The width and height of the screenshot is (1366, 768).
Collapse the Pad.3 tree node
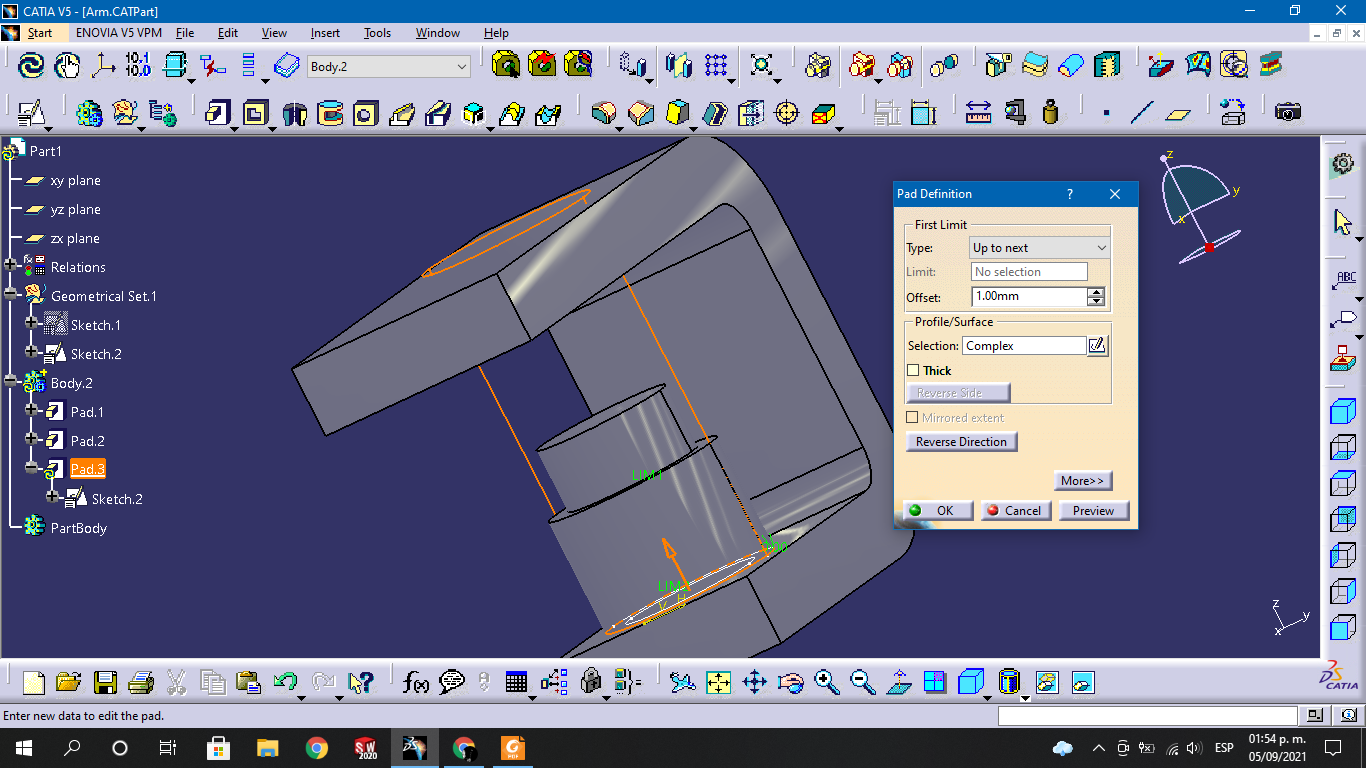[x=31, y=468]
